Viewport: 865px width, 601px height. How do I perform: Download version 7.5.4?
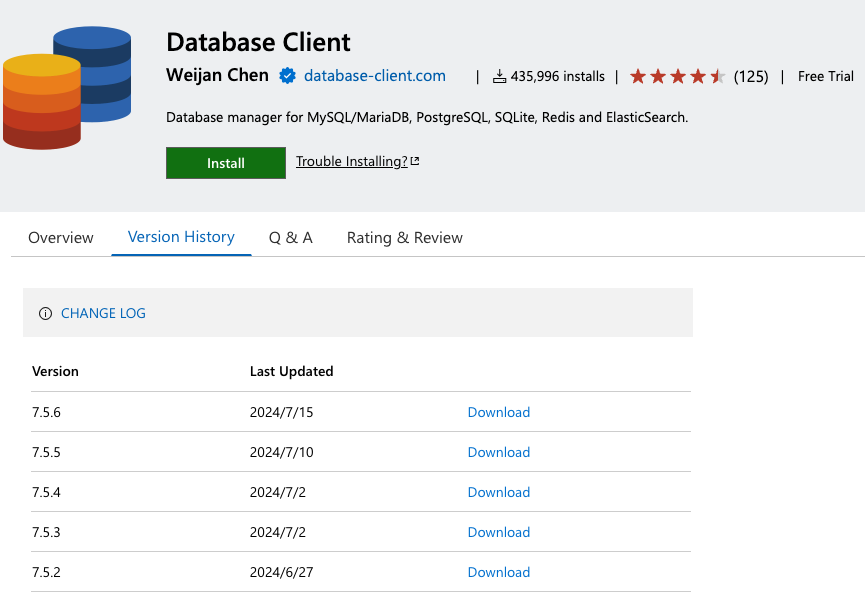499,492
